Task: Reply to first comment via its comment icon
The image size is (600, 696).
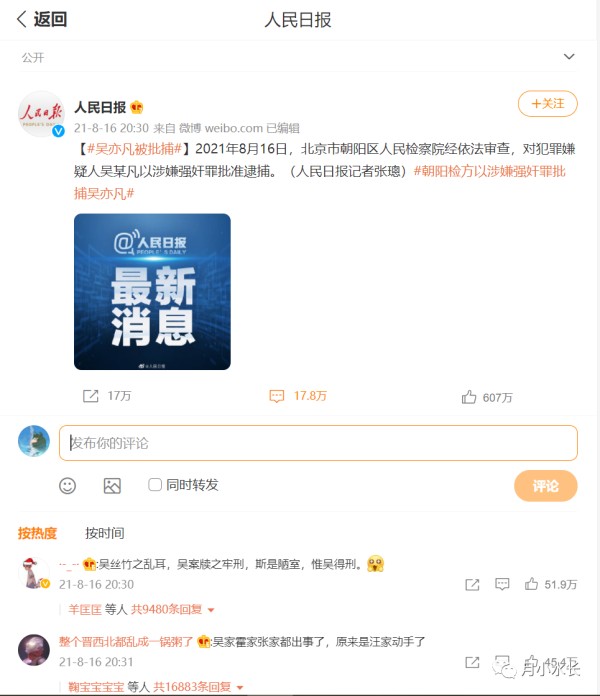Action: (x=502, y=584)
